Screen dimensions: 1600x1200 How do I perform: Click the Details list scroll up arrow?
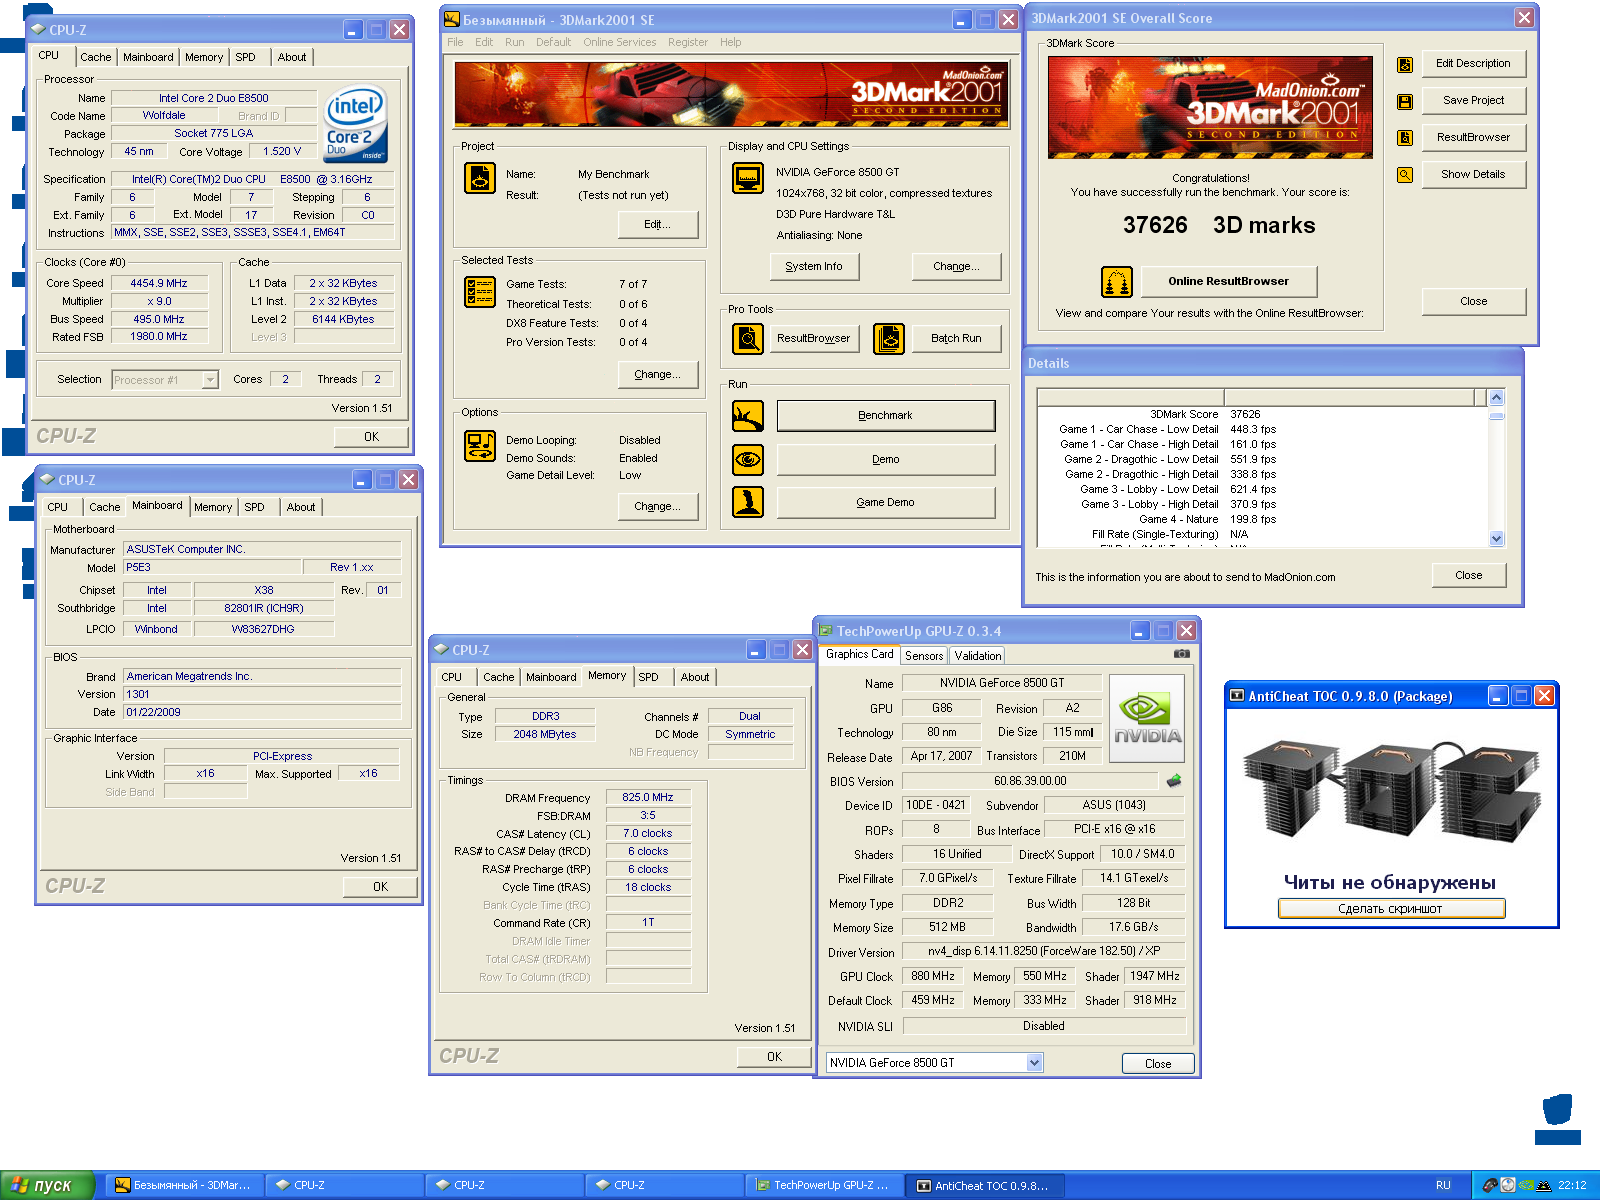(x=1496, y=397)
